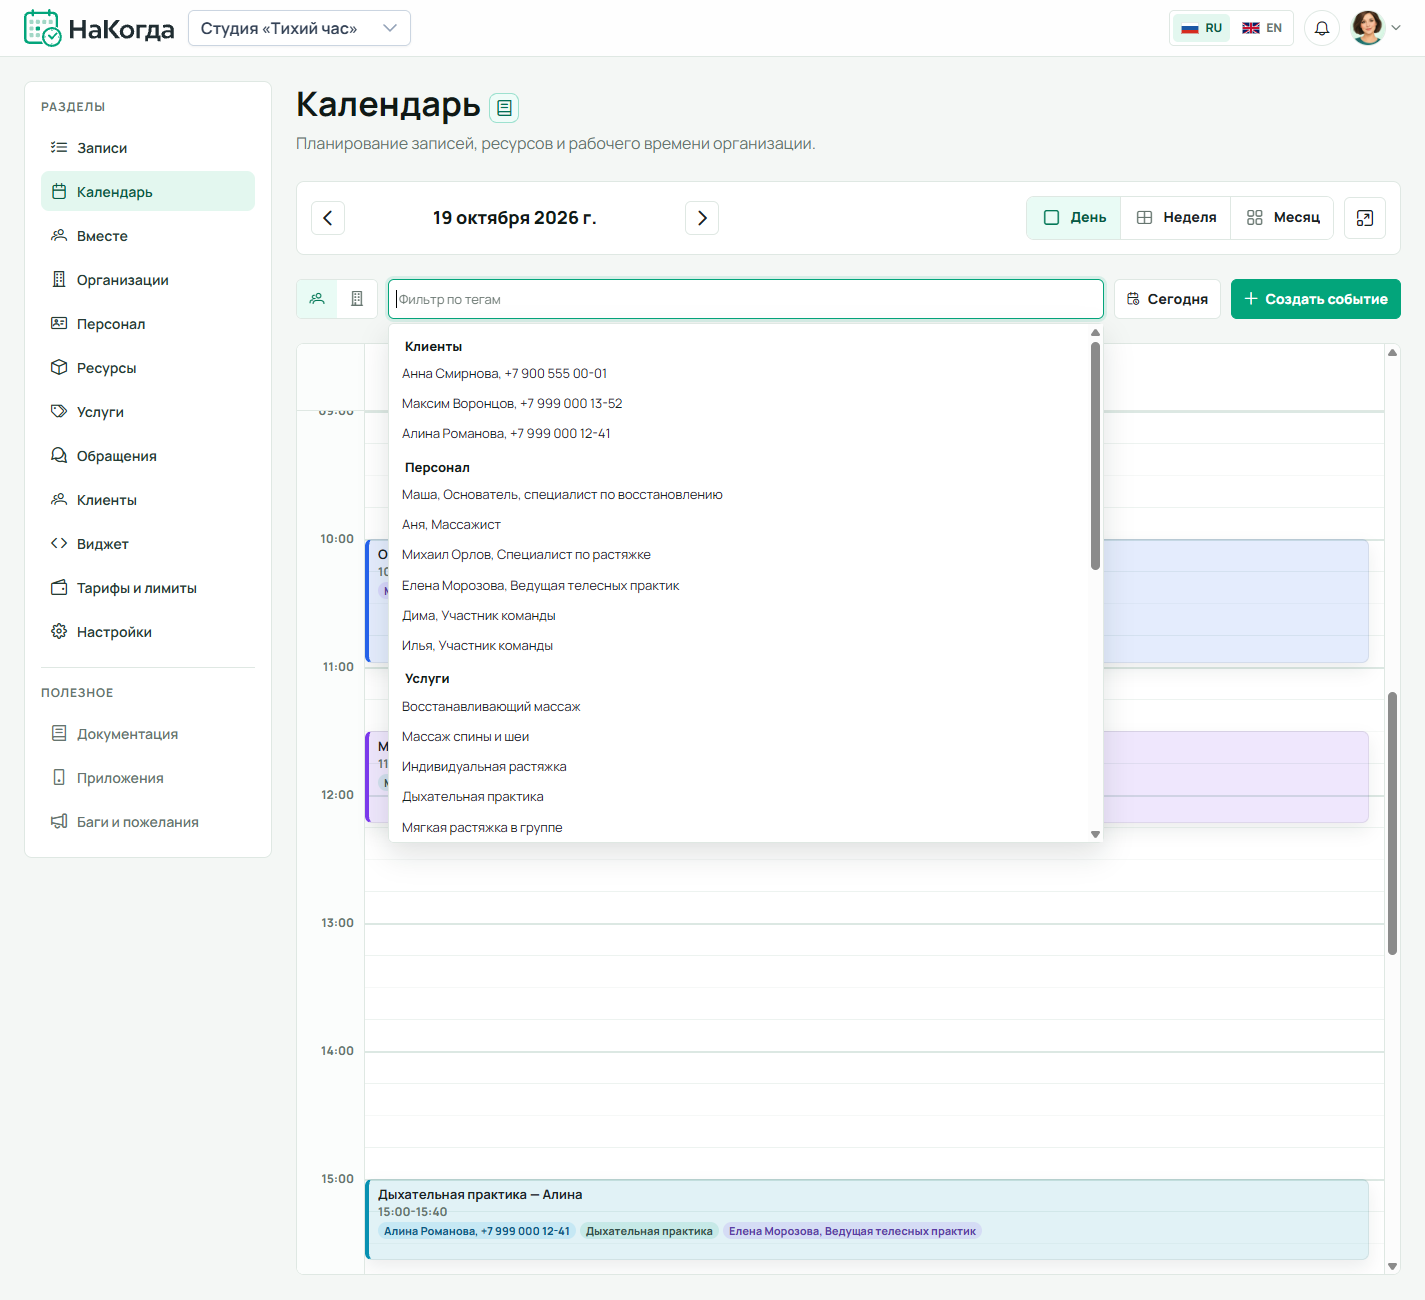Select the Неделя view tab
This screenshot has width=1425, height=1300.
tap(1176, 218)
